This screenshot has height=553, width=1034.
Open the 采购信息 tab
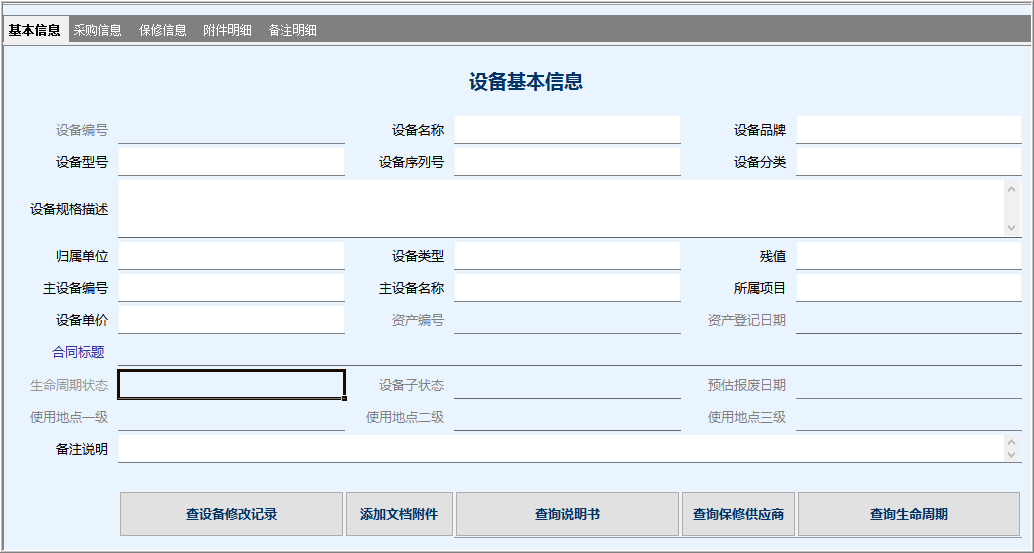tap(98, 30)
